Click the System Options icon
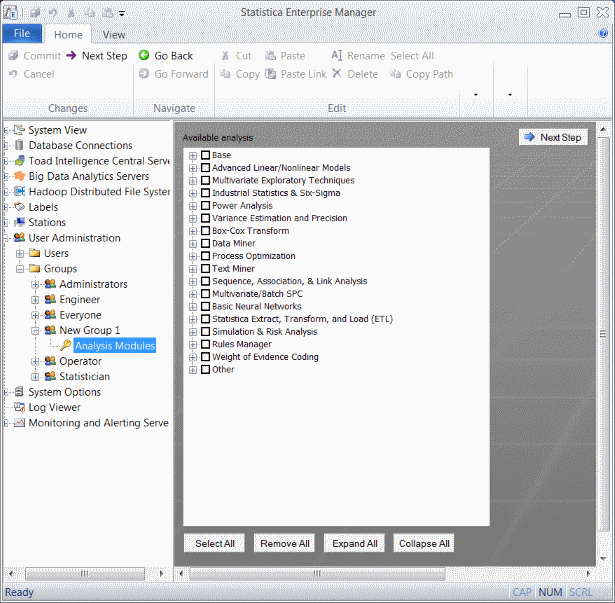 pos(19,392)
